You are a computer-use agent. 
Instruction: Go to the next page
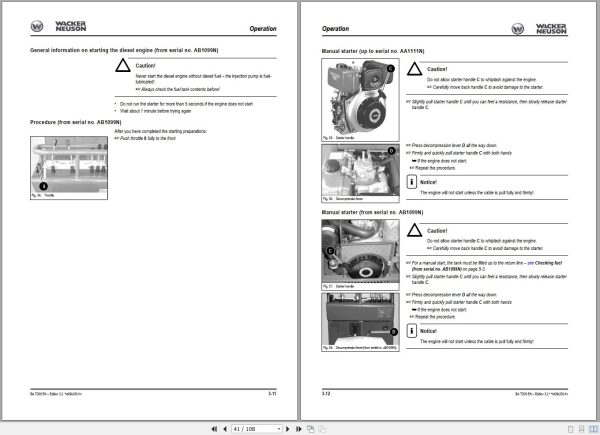[288, 429]
